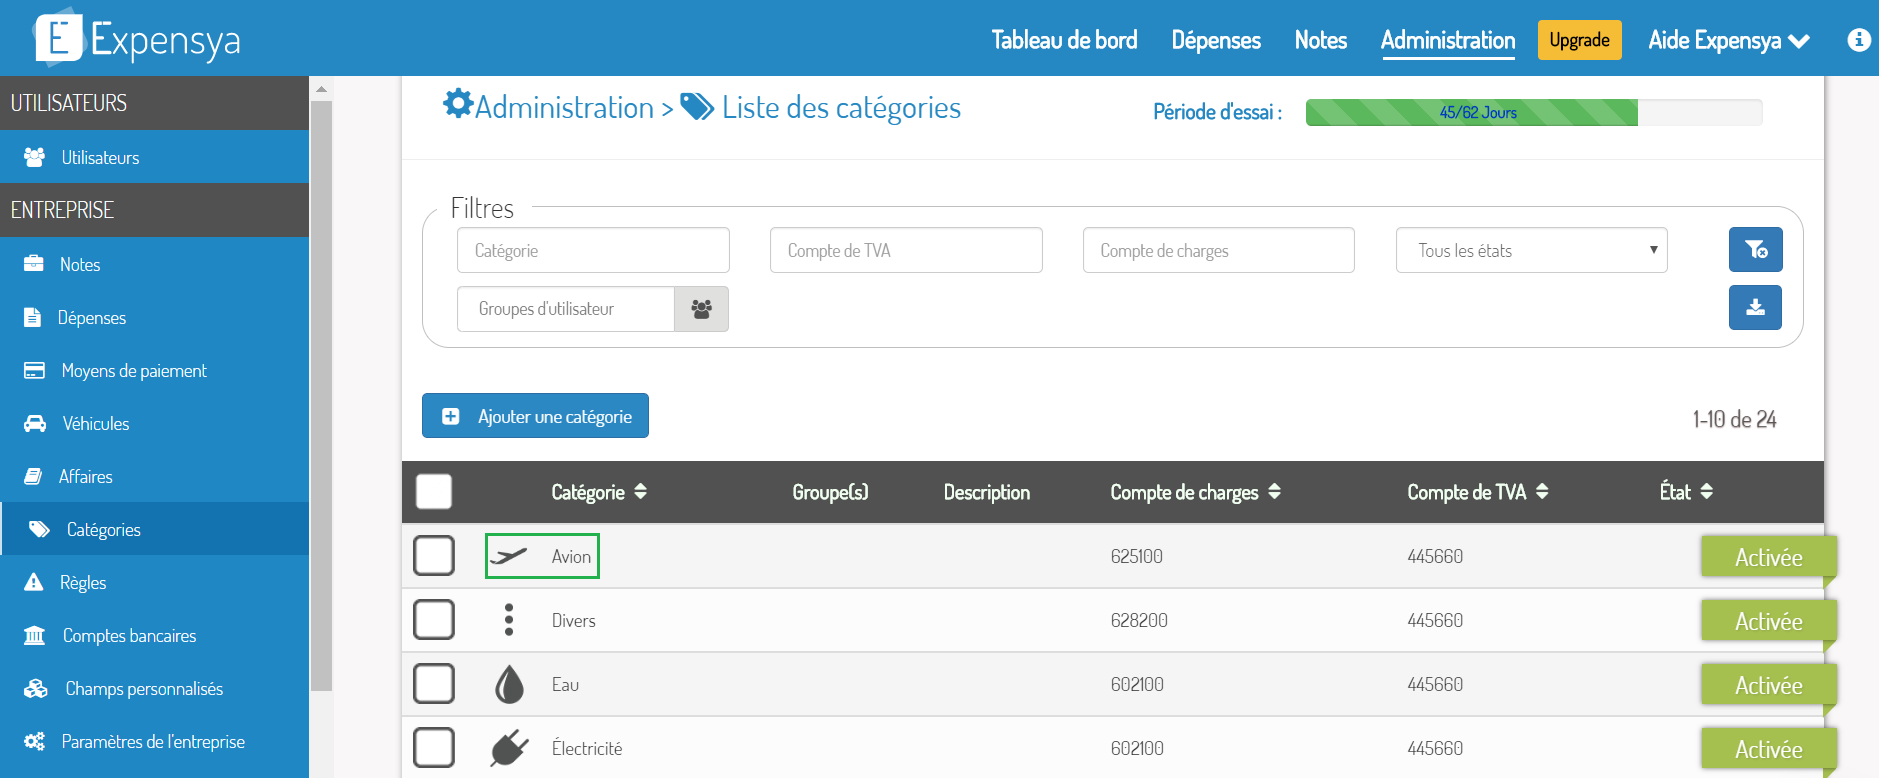Click the Comptes bancaires bank icon
Image resolution: width=1879 pixels, height=778 pixels.
point(35,635)
